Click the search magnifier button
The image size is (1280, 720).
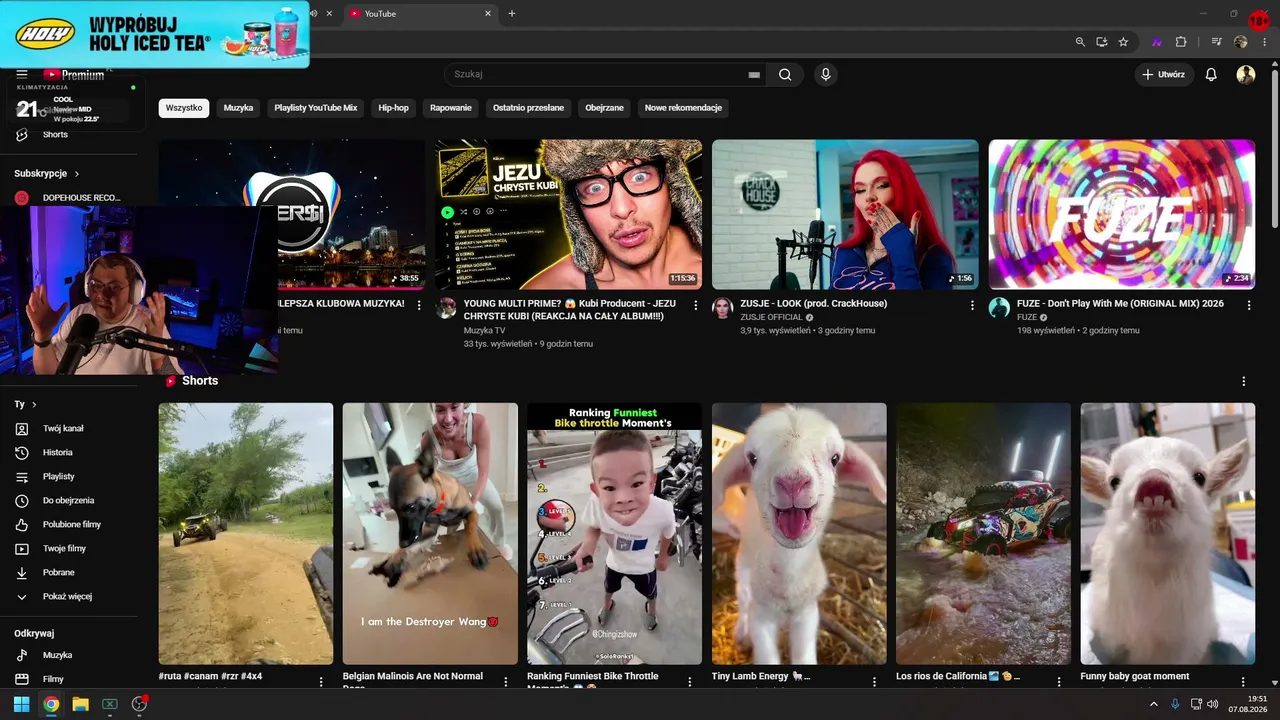tap(785, 74)
